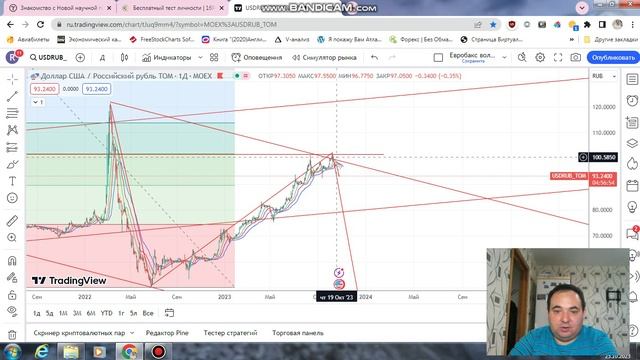This screenshot has width=640, height=360.
Task: Open the Д timeframe interval selector
Action: point(102,58)
